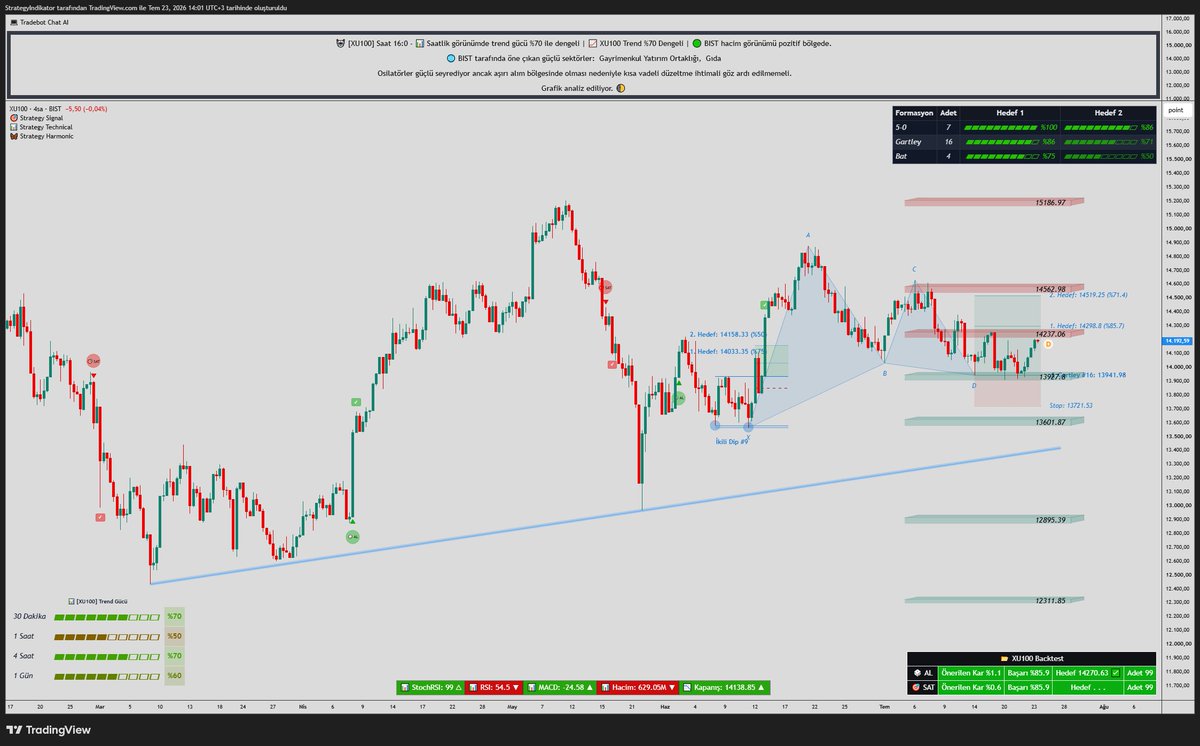
Task: Click the MACD: -24.58 badge
Action: click(558, 687)
